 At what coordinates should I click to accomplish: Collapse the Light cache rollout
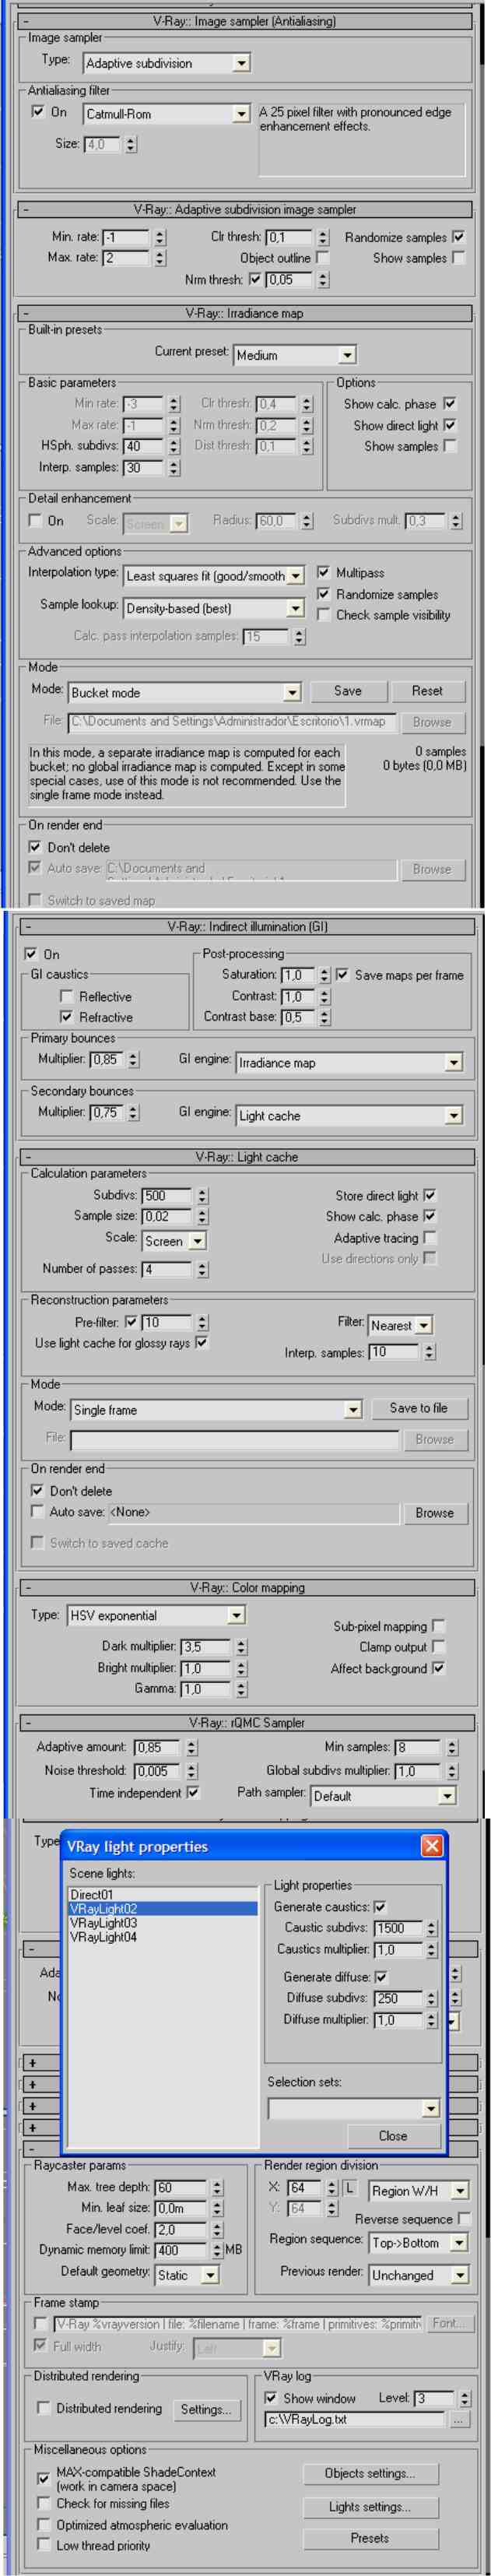click(x=27, y=1157)
